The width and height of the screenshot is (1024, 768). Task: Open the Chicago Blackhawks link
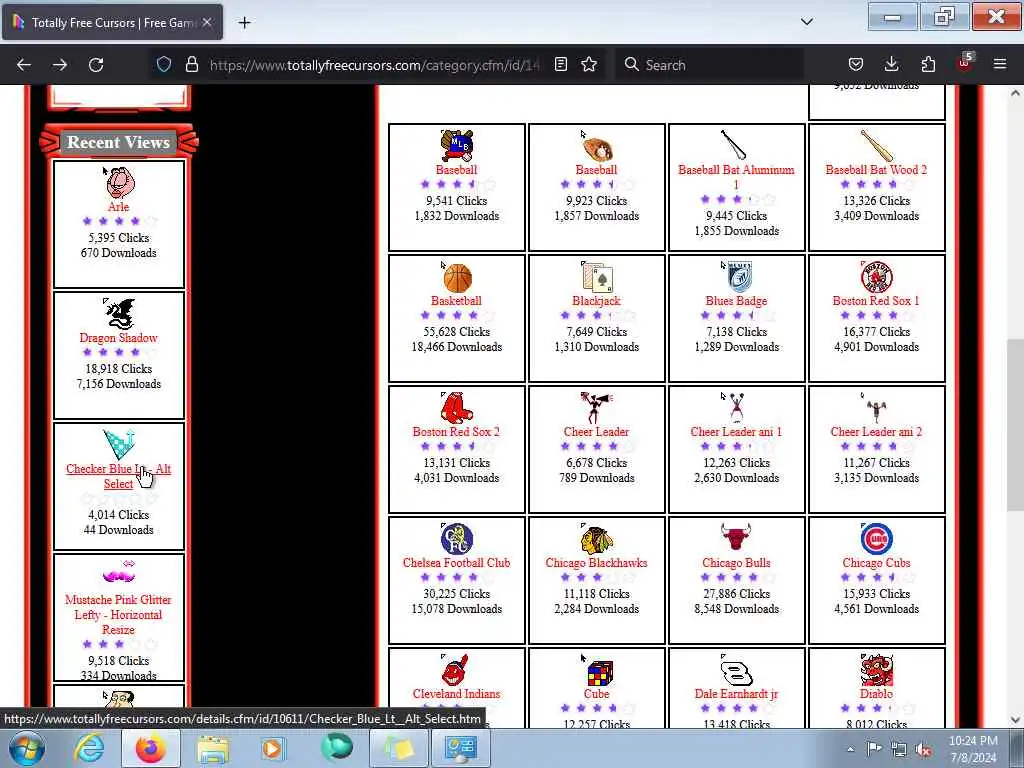tap(596, 563)
